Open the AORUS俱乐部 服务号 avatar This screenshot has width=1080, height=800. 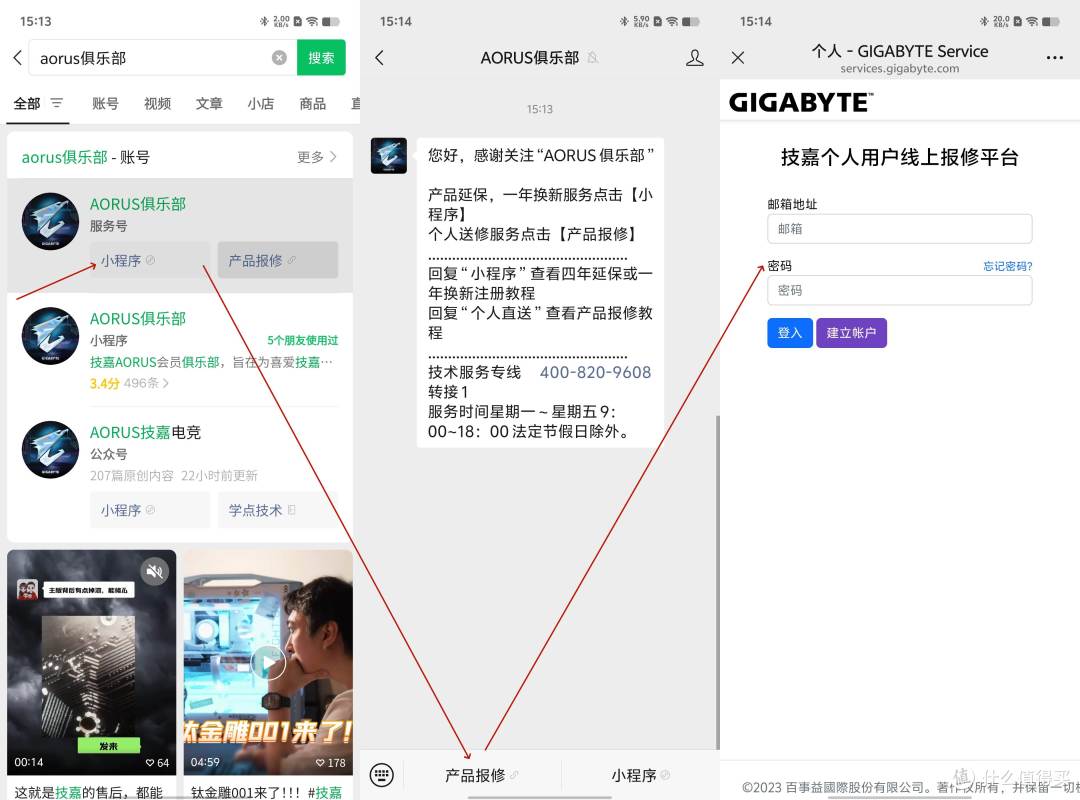pos(50,221)
